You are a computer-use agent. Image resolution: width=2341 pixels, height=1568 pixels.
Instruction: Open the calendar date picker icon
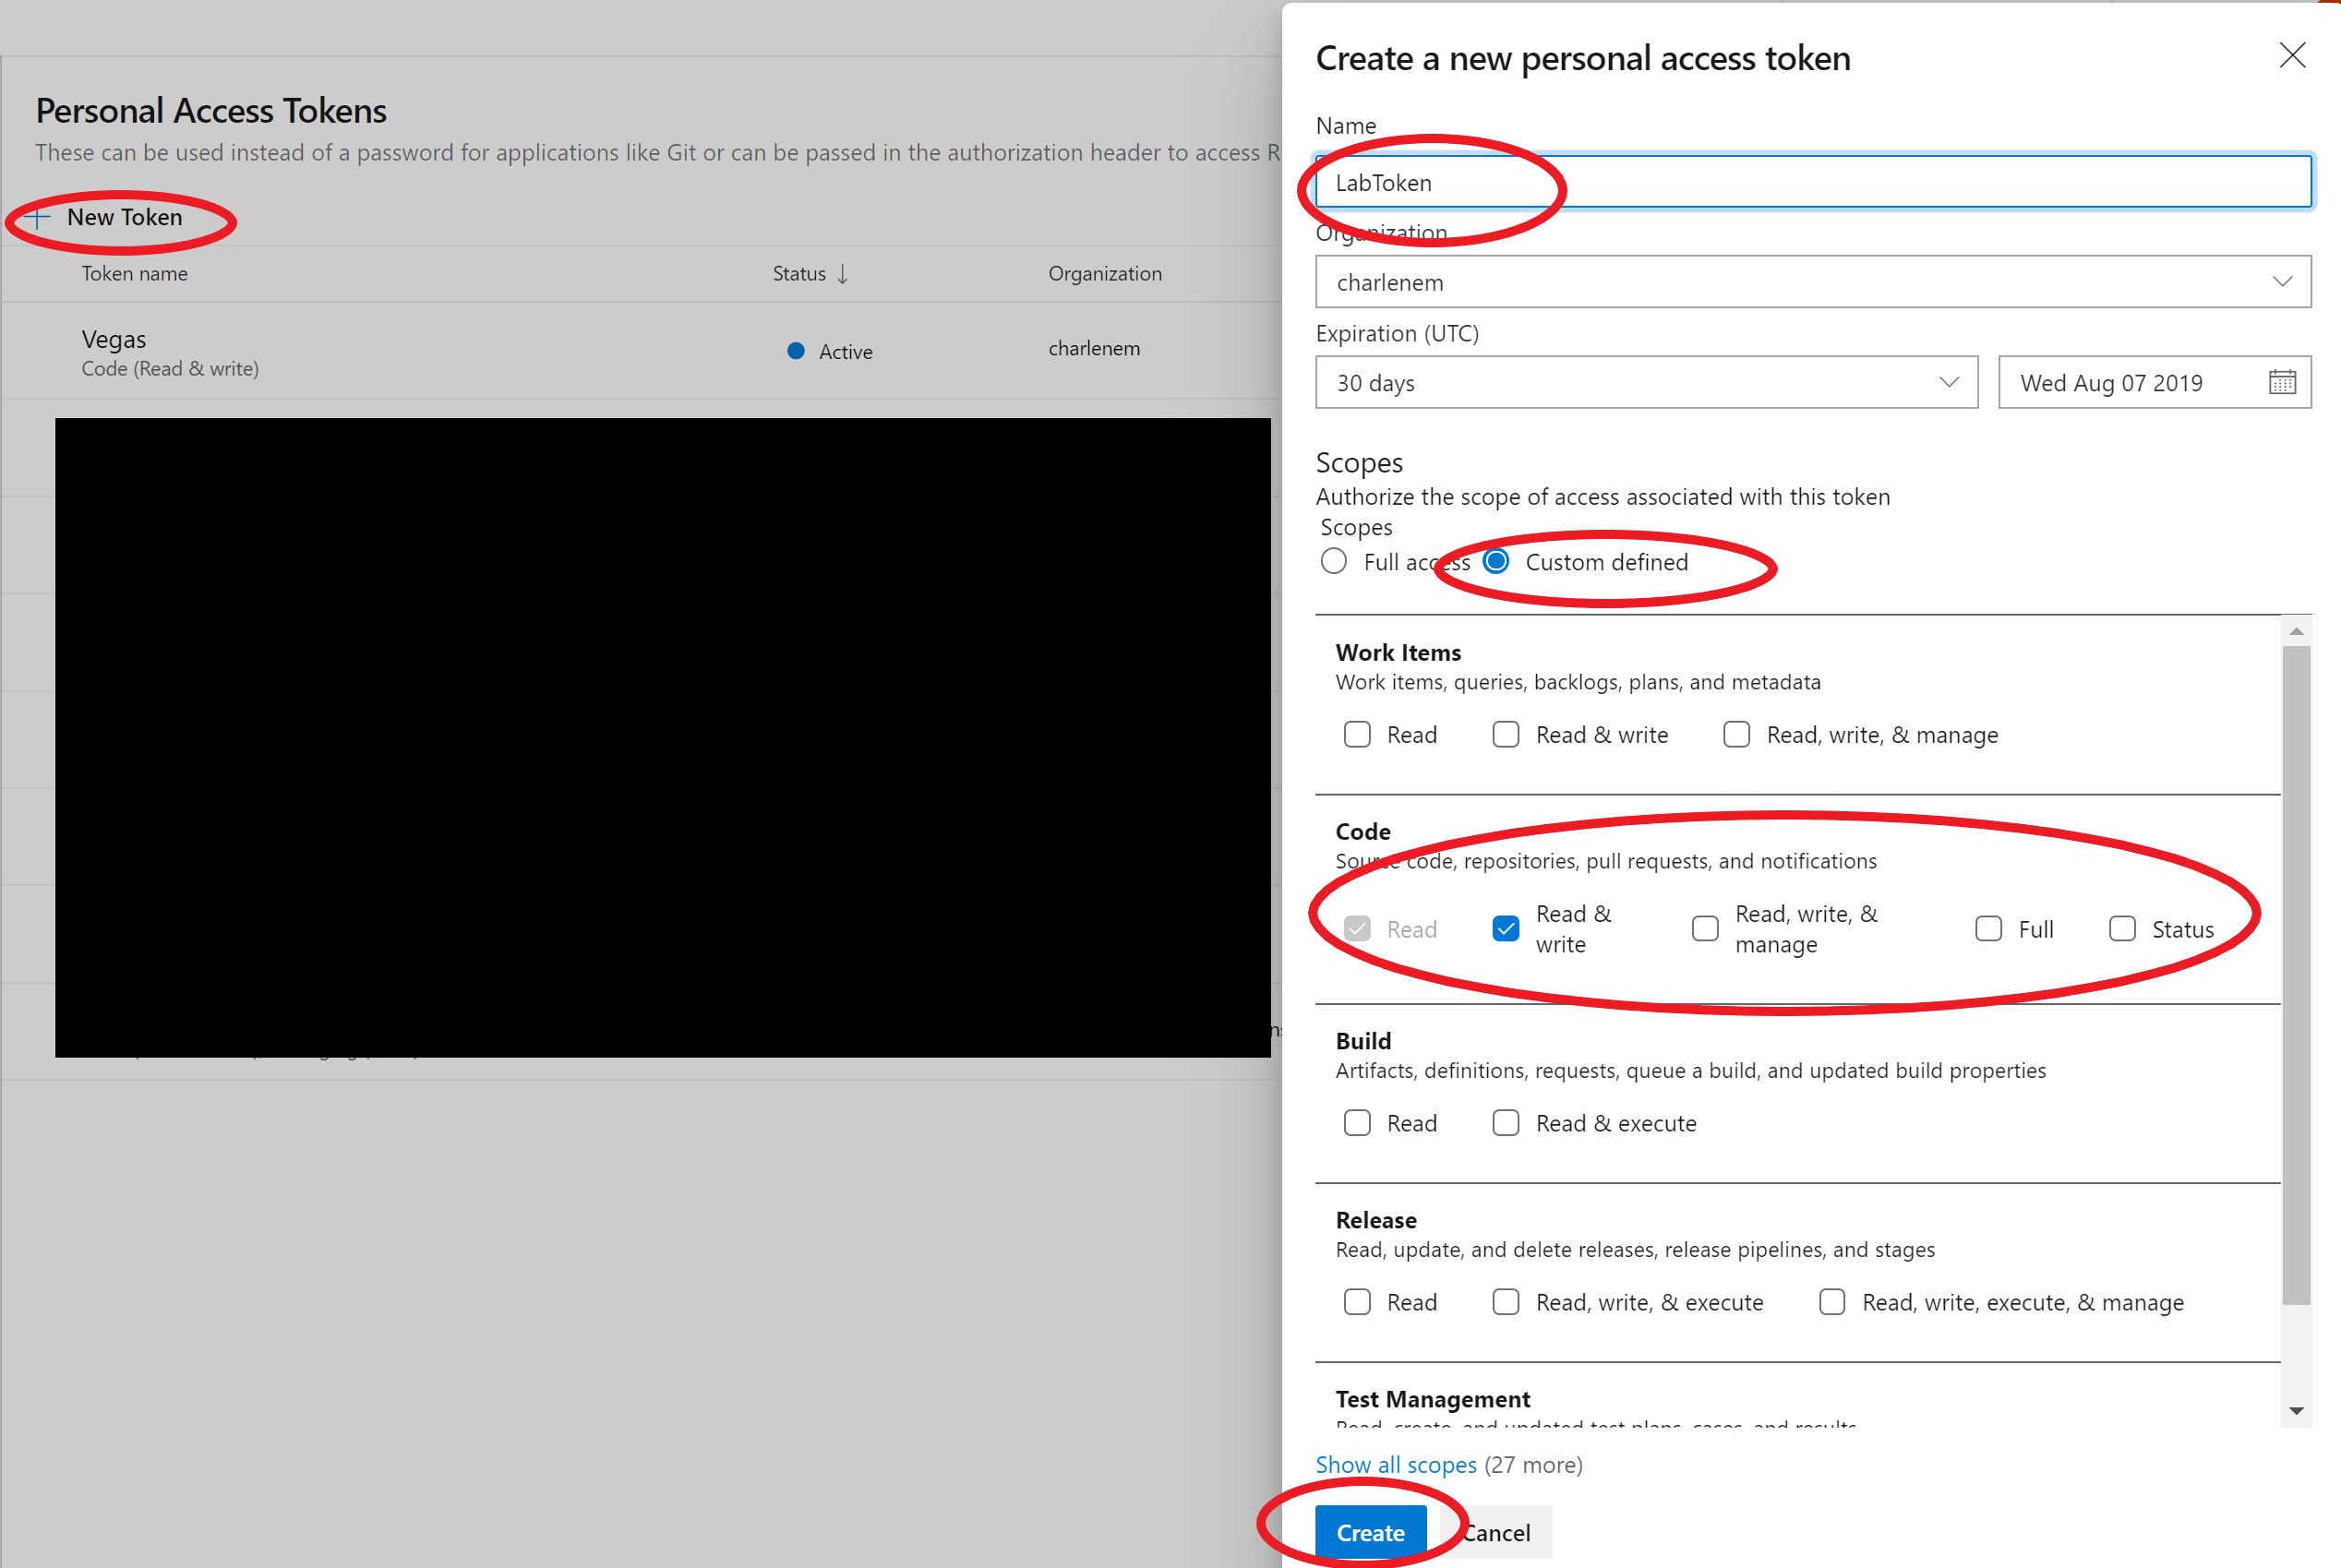[2282, 382]
